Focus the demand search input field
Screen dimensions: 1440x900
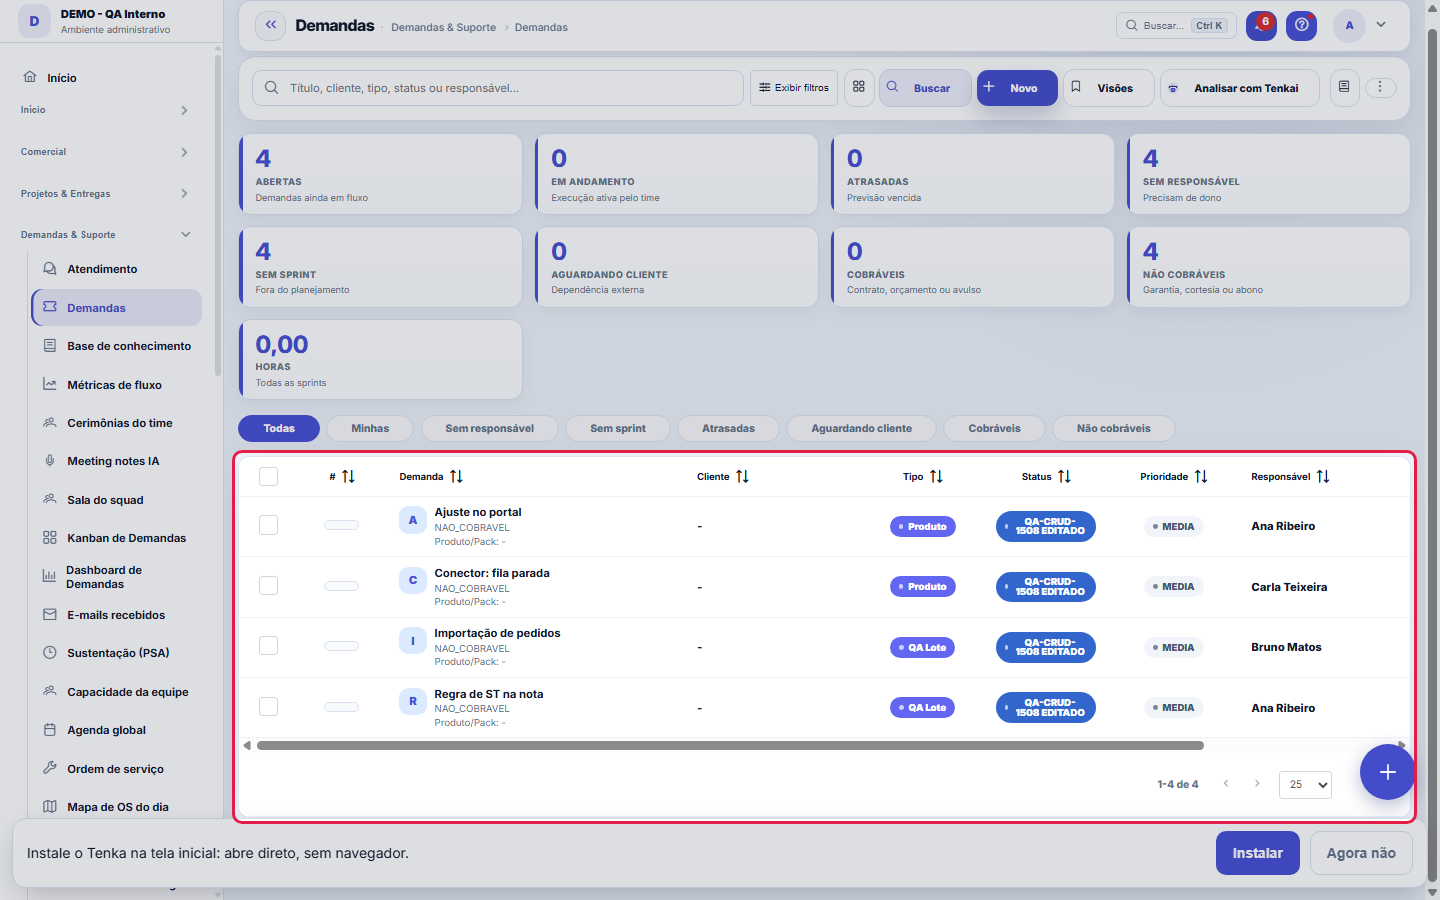[498, 88]
